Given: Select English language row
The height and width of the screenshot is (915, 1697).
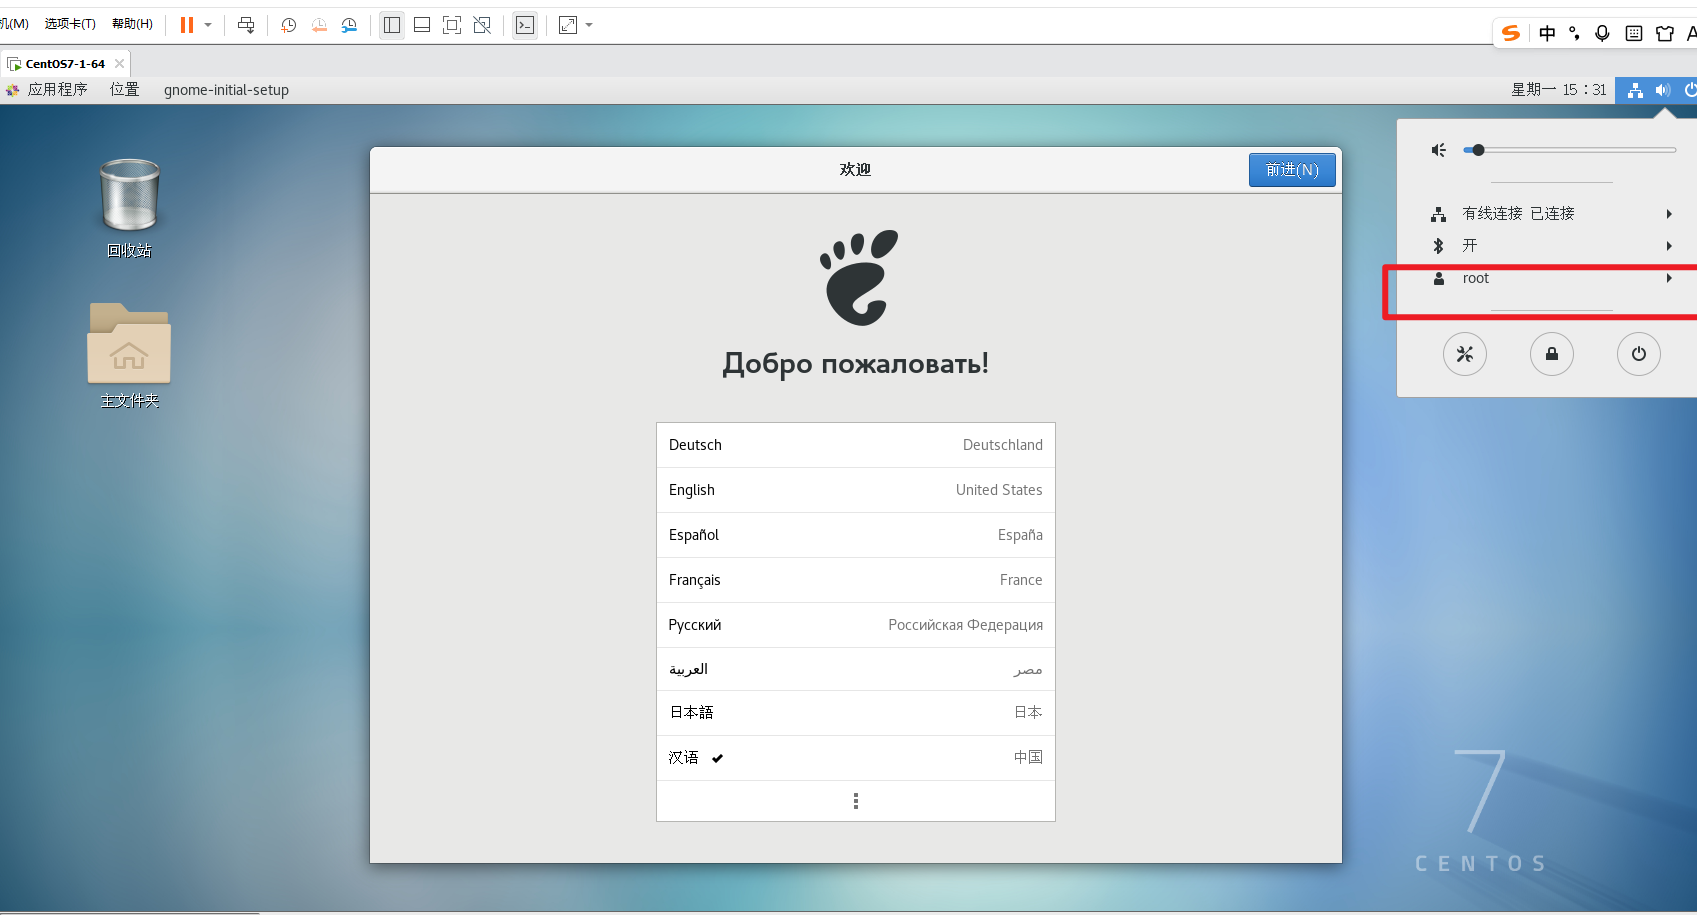Looking at the screenshot, I should (855, 490).
